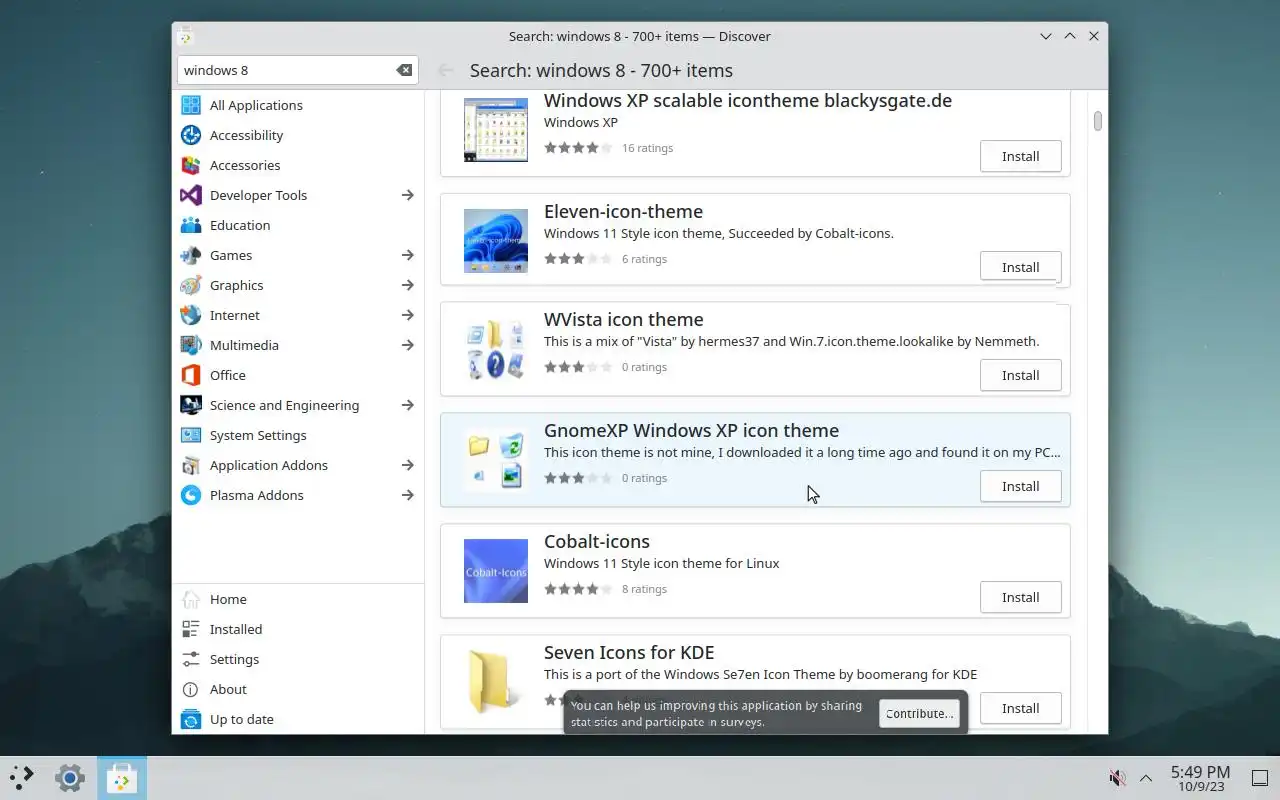Click the back arrow beside the search title

(x=446, y=70)
